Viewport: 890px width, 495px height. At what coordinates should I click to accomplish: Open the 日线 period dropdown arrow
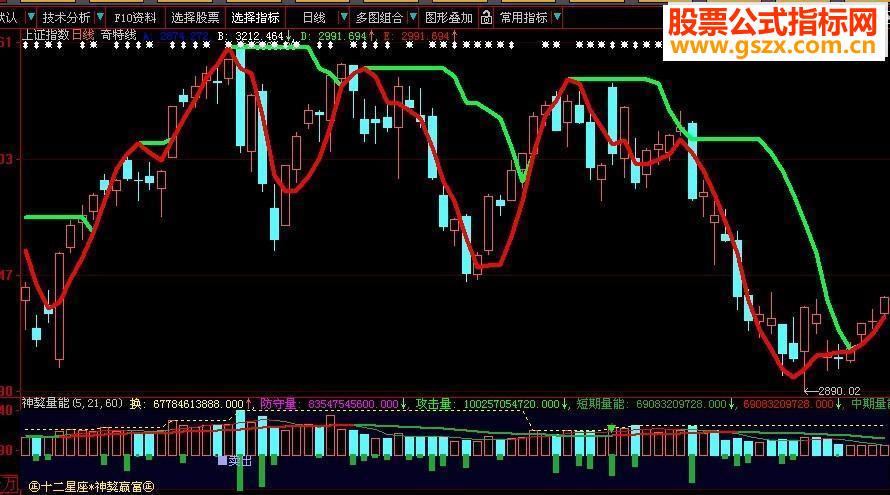click(x=343, y=18)
